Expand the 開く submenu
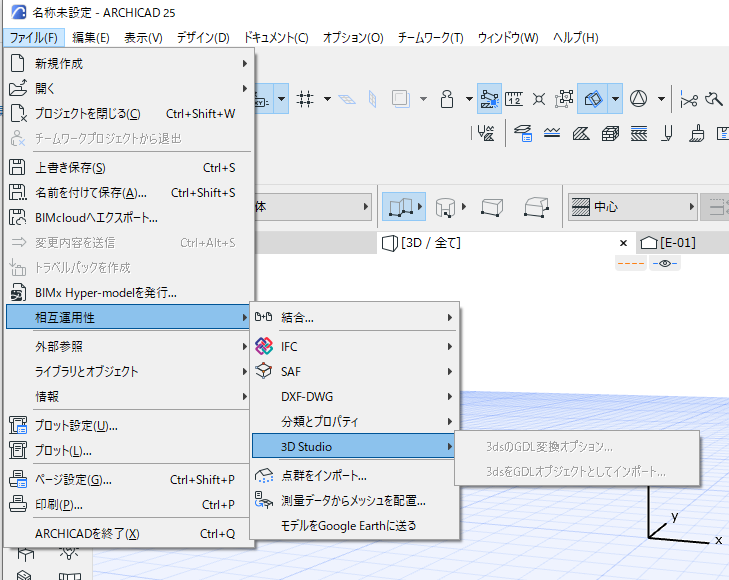The width and height of the screenshot is (729, 580). [129, 88]
